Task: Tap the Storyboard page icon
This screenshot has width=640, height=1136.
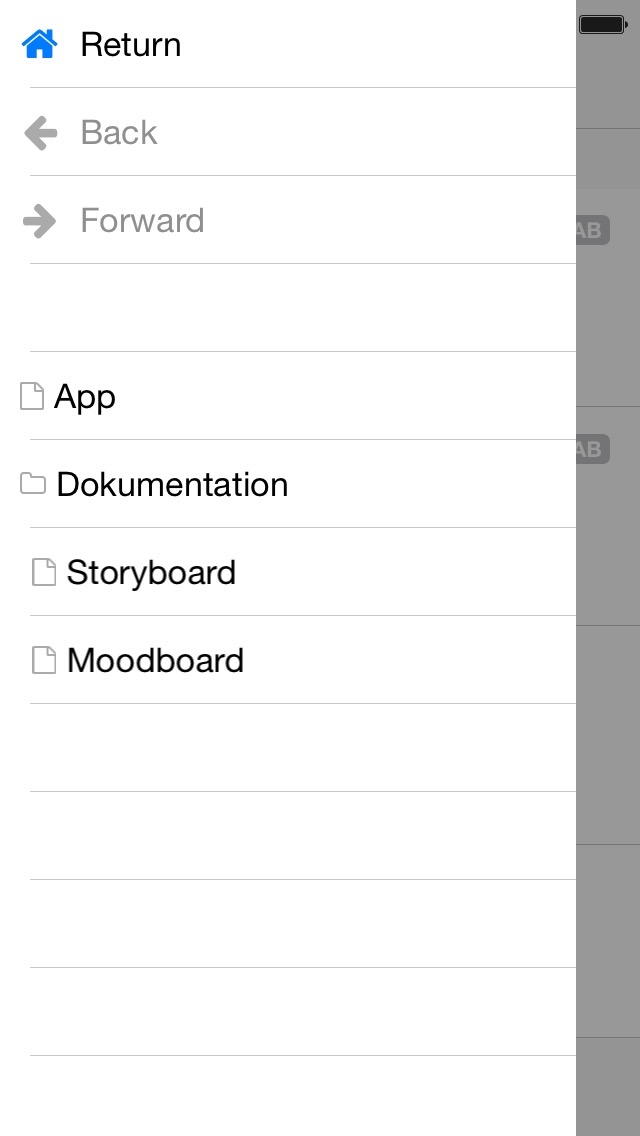Action: click(44, 572)
